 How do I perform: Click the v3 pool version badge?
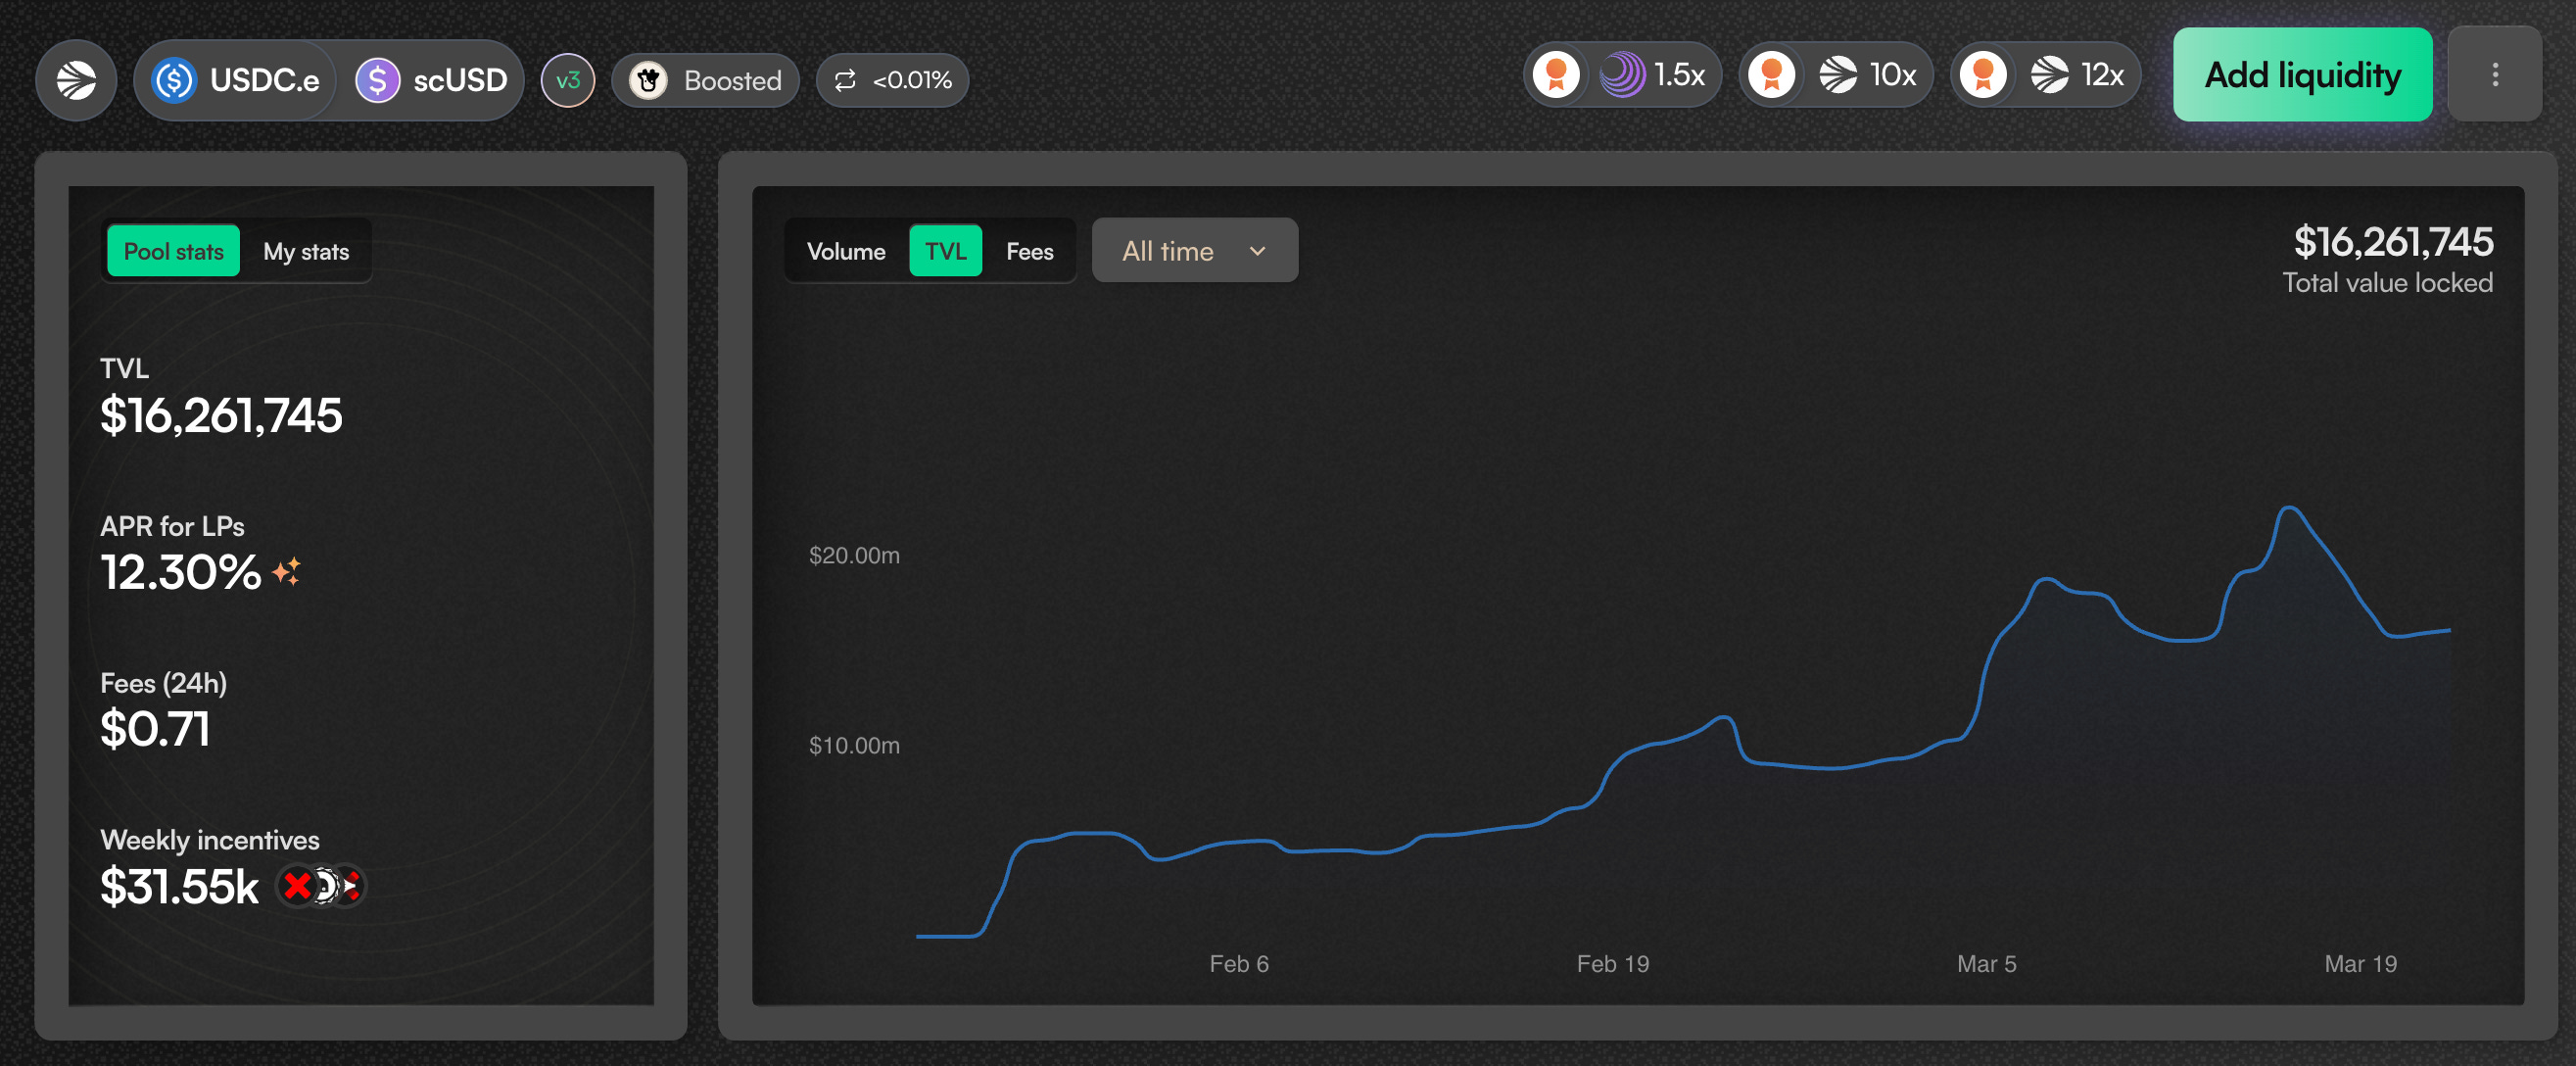tap(567, 80)
